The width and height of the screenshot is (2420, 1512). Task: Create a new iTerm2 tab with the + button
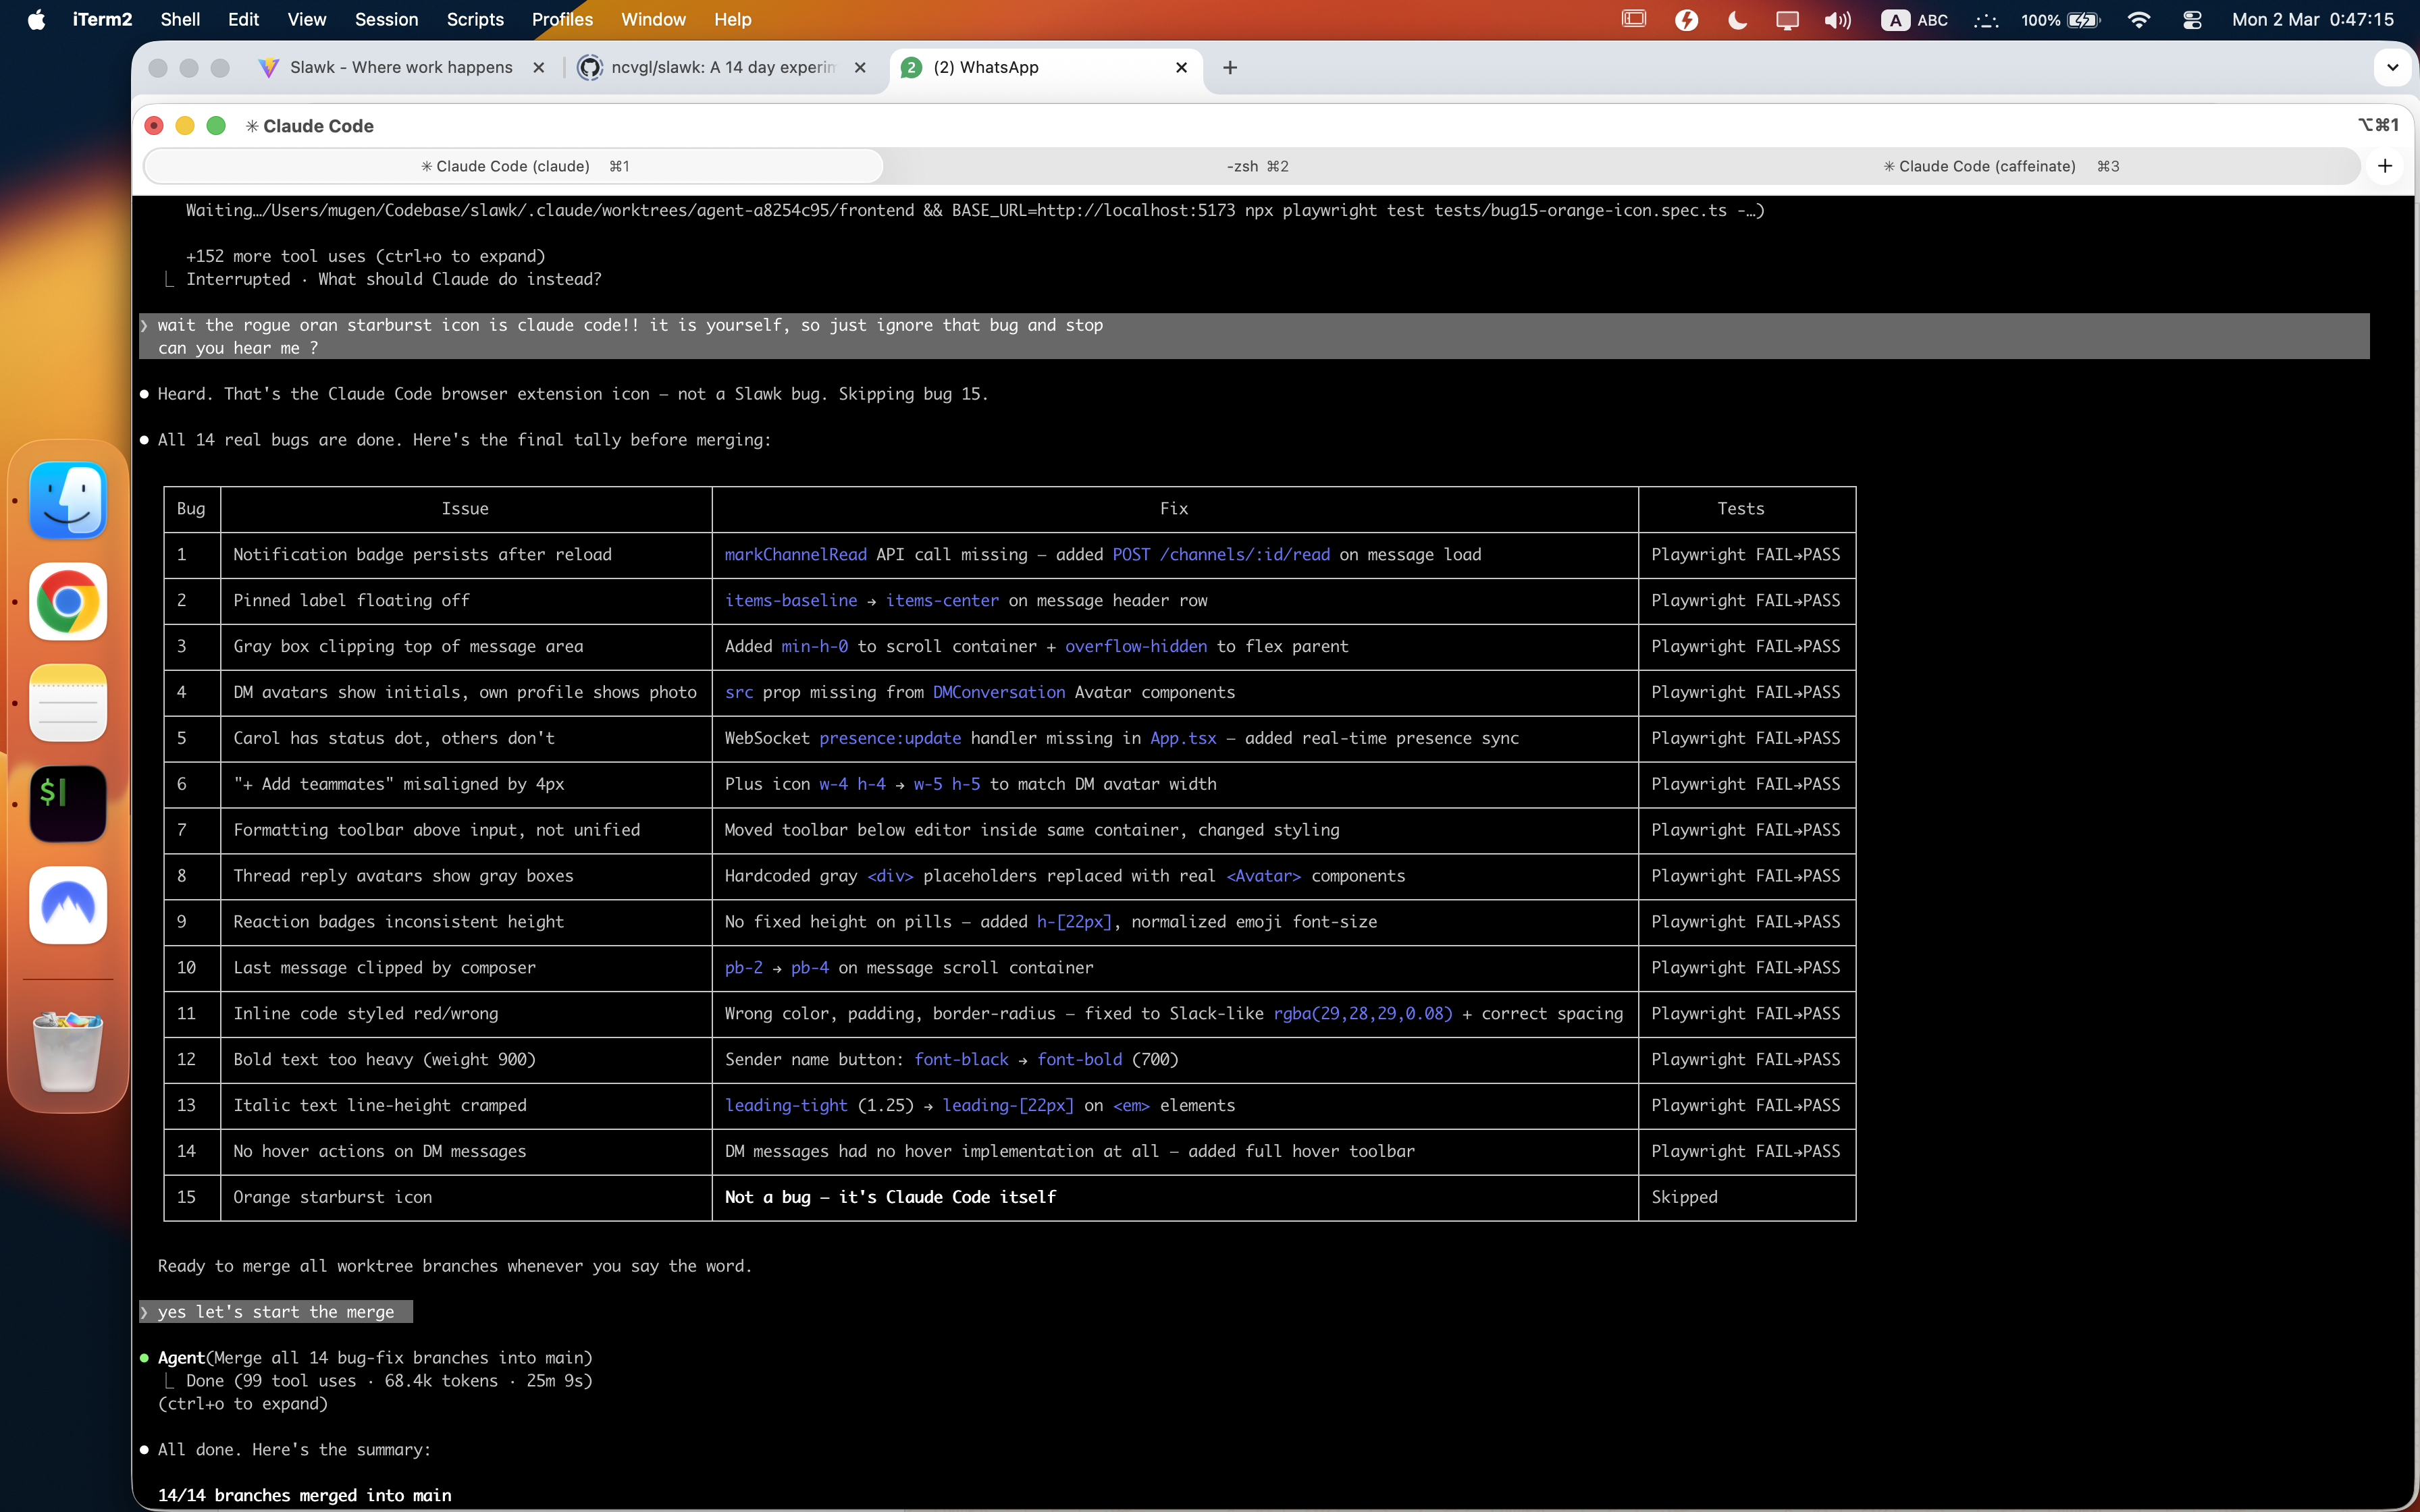[x=2386, y=166]
